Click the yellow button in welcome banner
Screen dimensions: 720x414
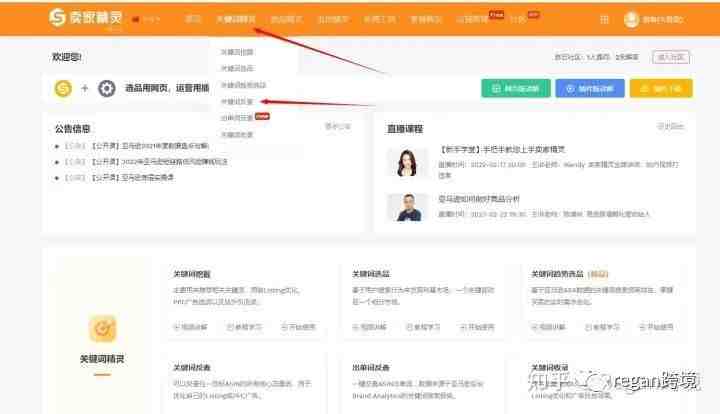pyautogui.click(x=661, y=88)
